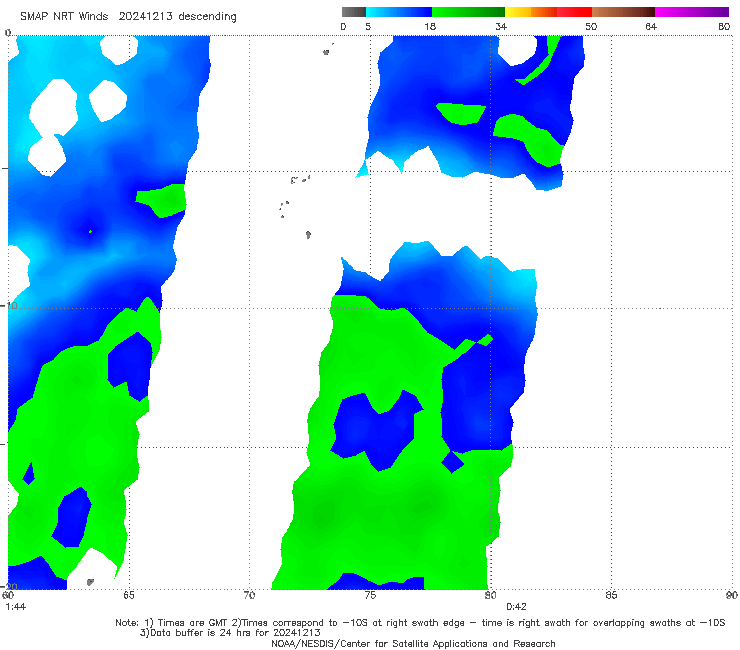Click the longitude axis label 65
Screen dimensions: 740x650
click(x=129, y=595)
